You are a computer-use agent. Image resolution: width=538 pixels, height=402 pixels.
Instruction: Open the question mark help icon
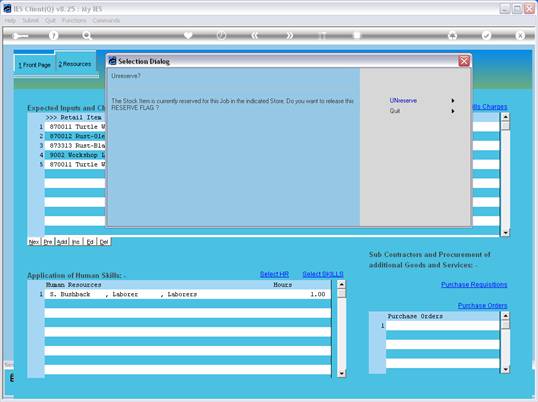(x=53, y=35)
